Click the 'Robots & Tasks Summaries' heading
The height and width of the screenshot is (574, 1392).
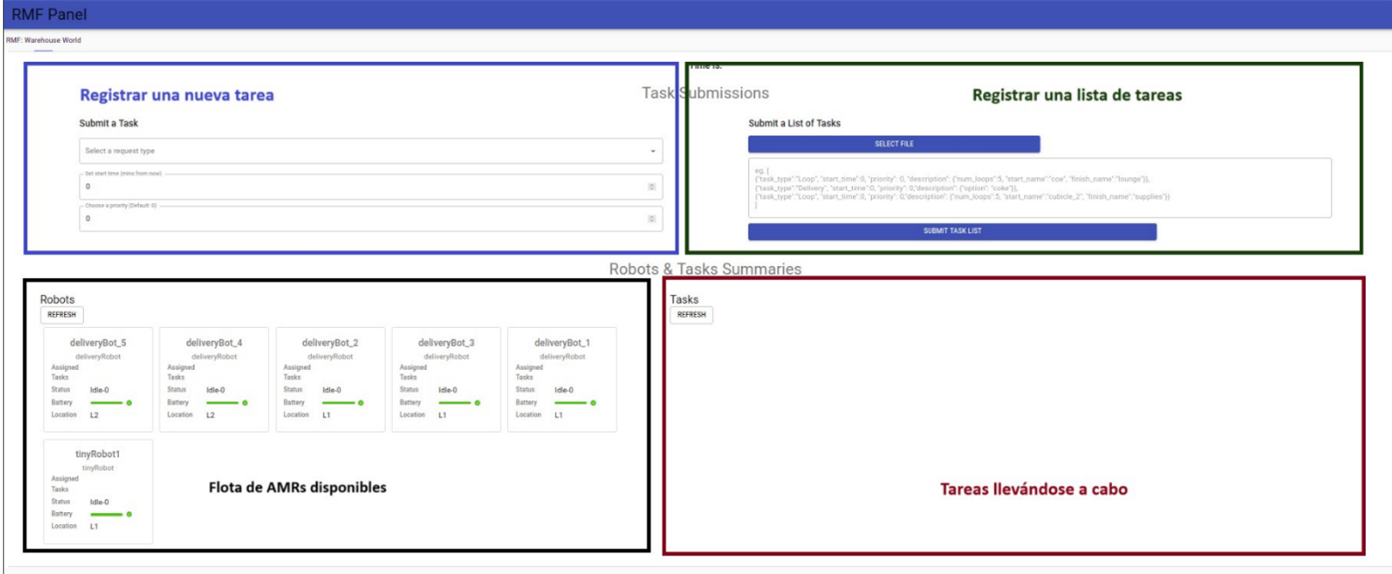coord(705,269)
